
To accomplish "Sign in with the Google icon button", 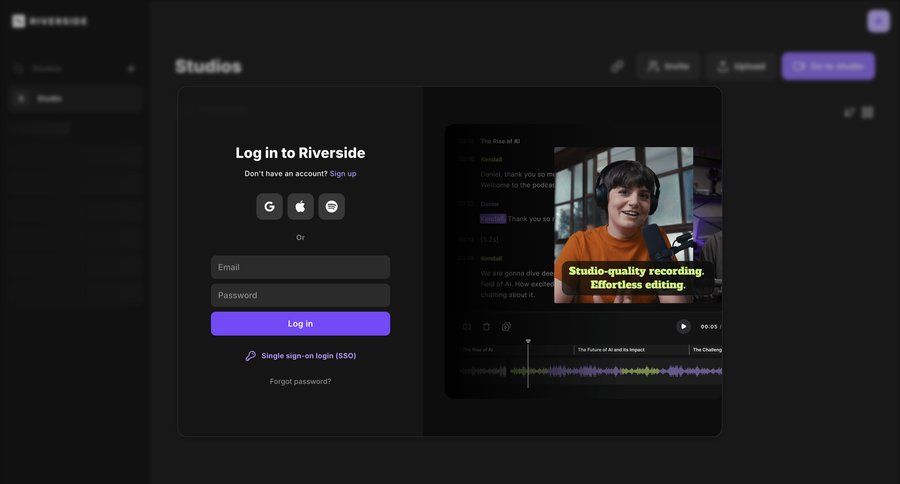I will click(269, 207).
